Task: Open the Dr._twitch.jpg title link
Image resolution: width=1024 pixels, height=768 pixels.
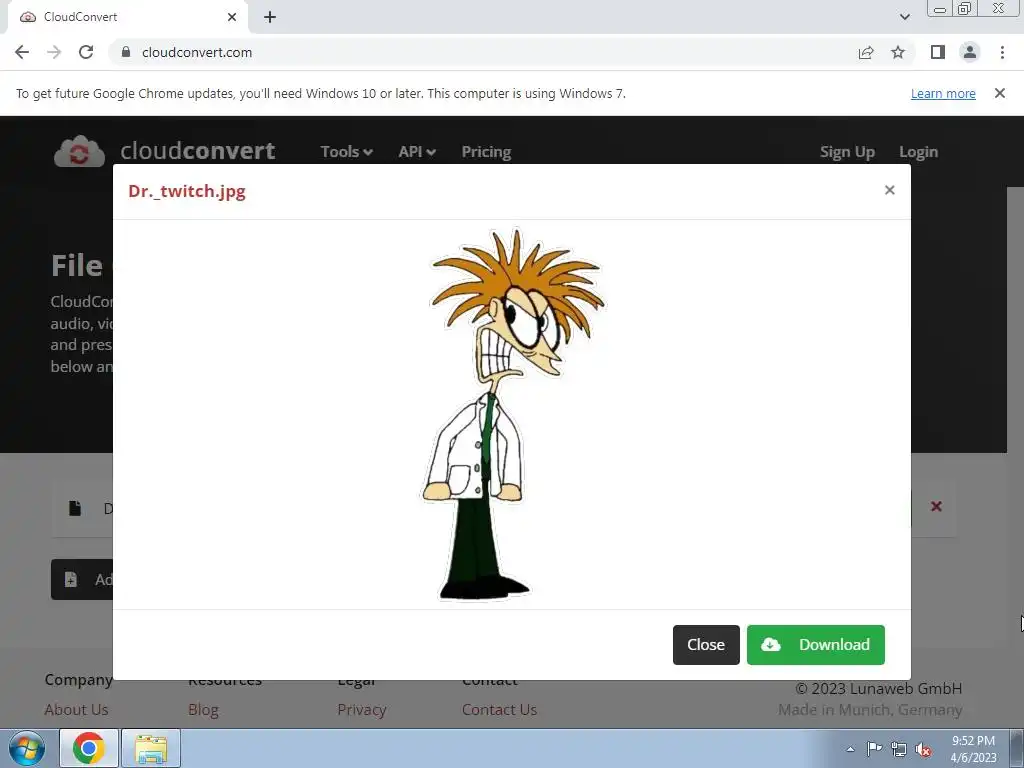Action: (x=187, y=191)
